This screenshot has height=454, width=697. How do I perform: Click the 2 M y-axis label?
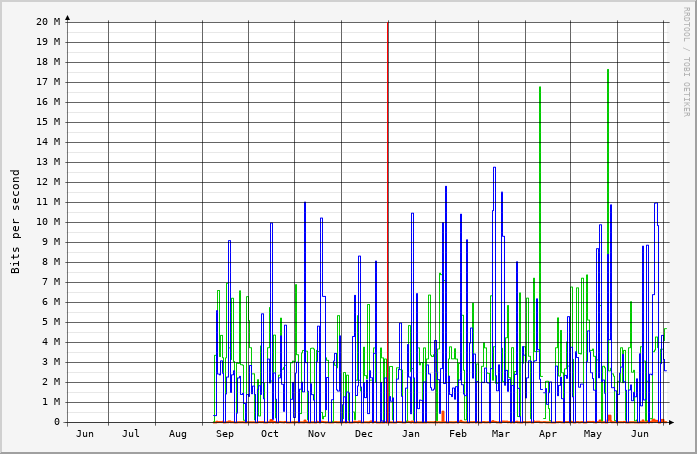coord(51,382)
